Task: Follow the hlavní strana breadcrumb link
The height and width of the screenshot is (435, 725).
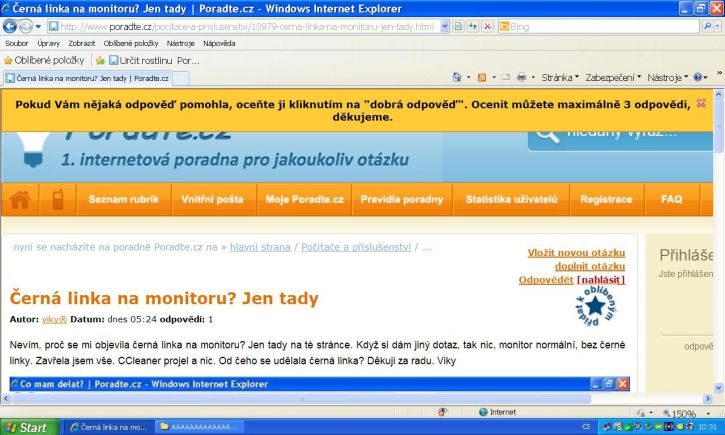Action: point(260,247)
